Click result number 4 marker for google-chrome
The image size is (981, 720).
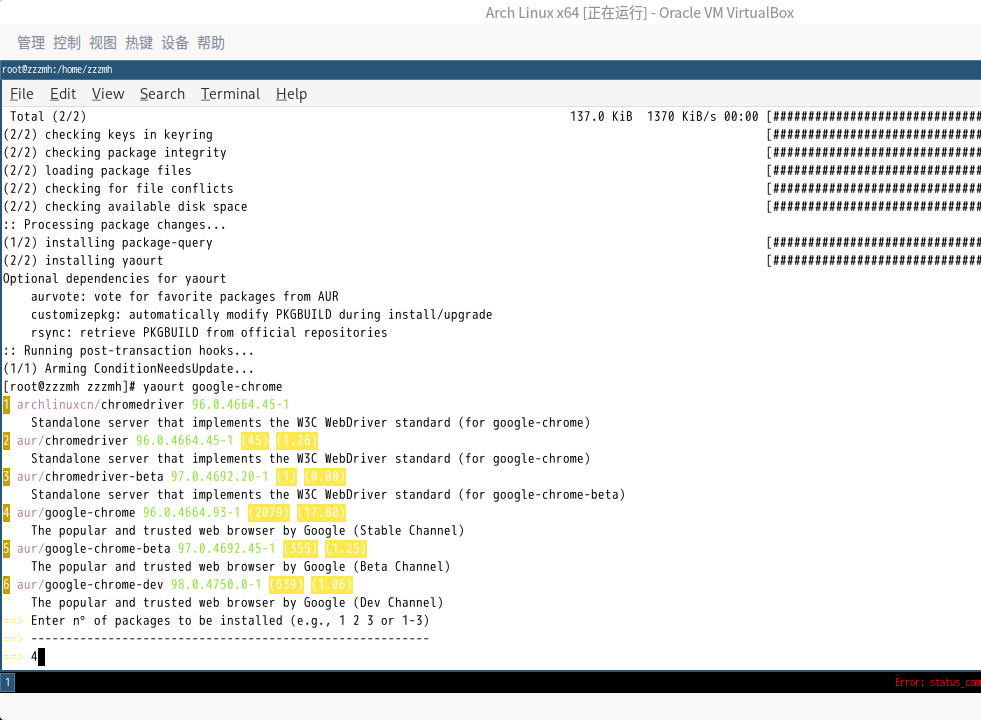[x=6, y=513]
